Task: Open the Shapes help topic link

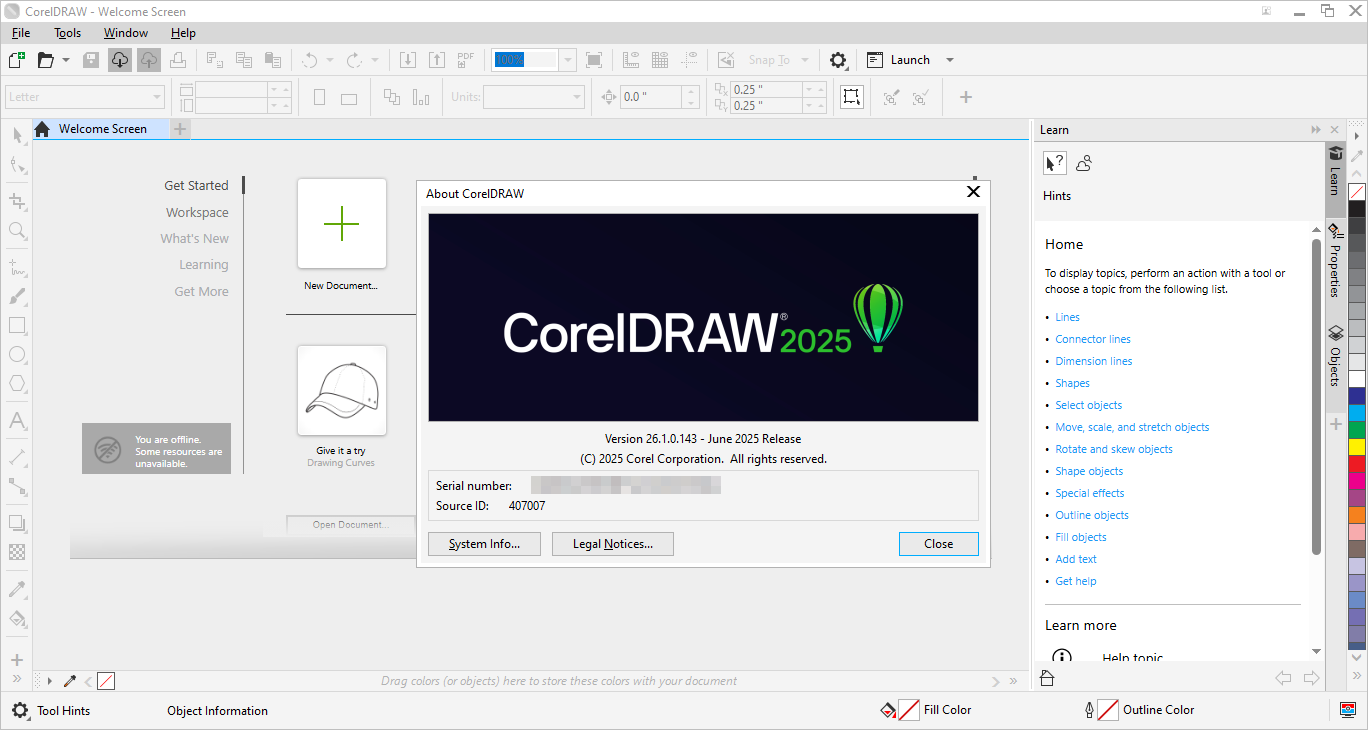Action: tap(1072, 382)
